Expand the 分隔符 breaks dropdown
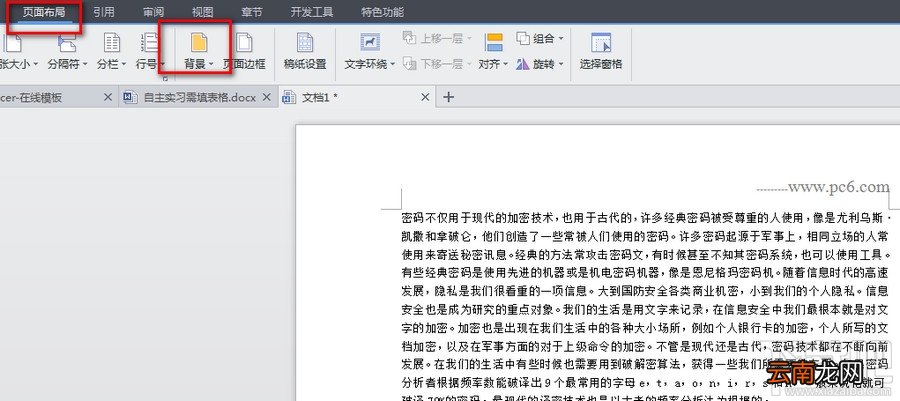This screenshot has height=401, width=900. 85,64
